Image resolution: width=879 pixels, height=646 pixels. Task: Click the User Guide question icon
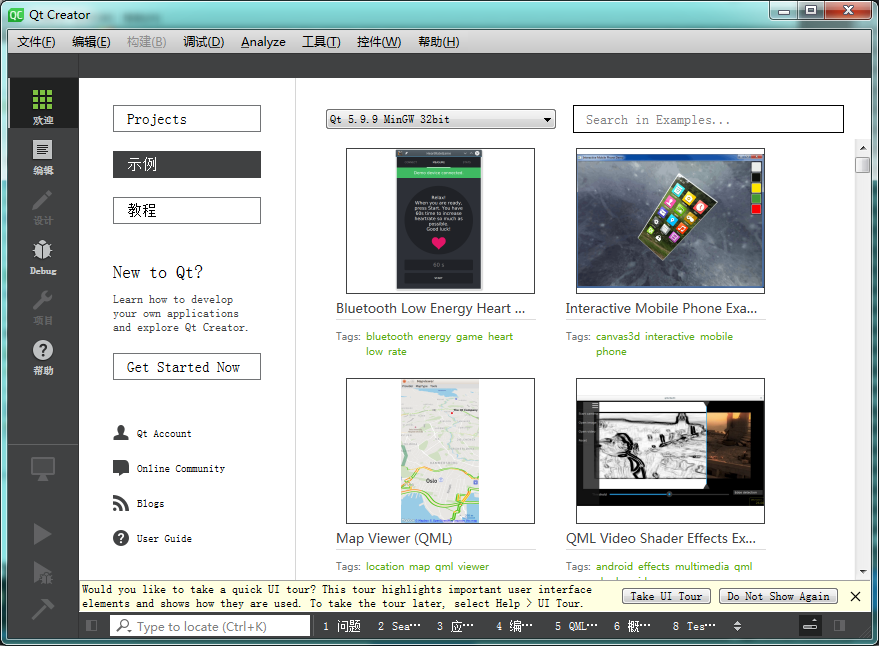(121, 538)
